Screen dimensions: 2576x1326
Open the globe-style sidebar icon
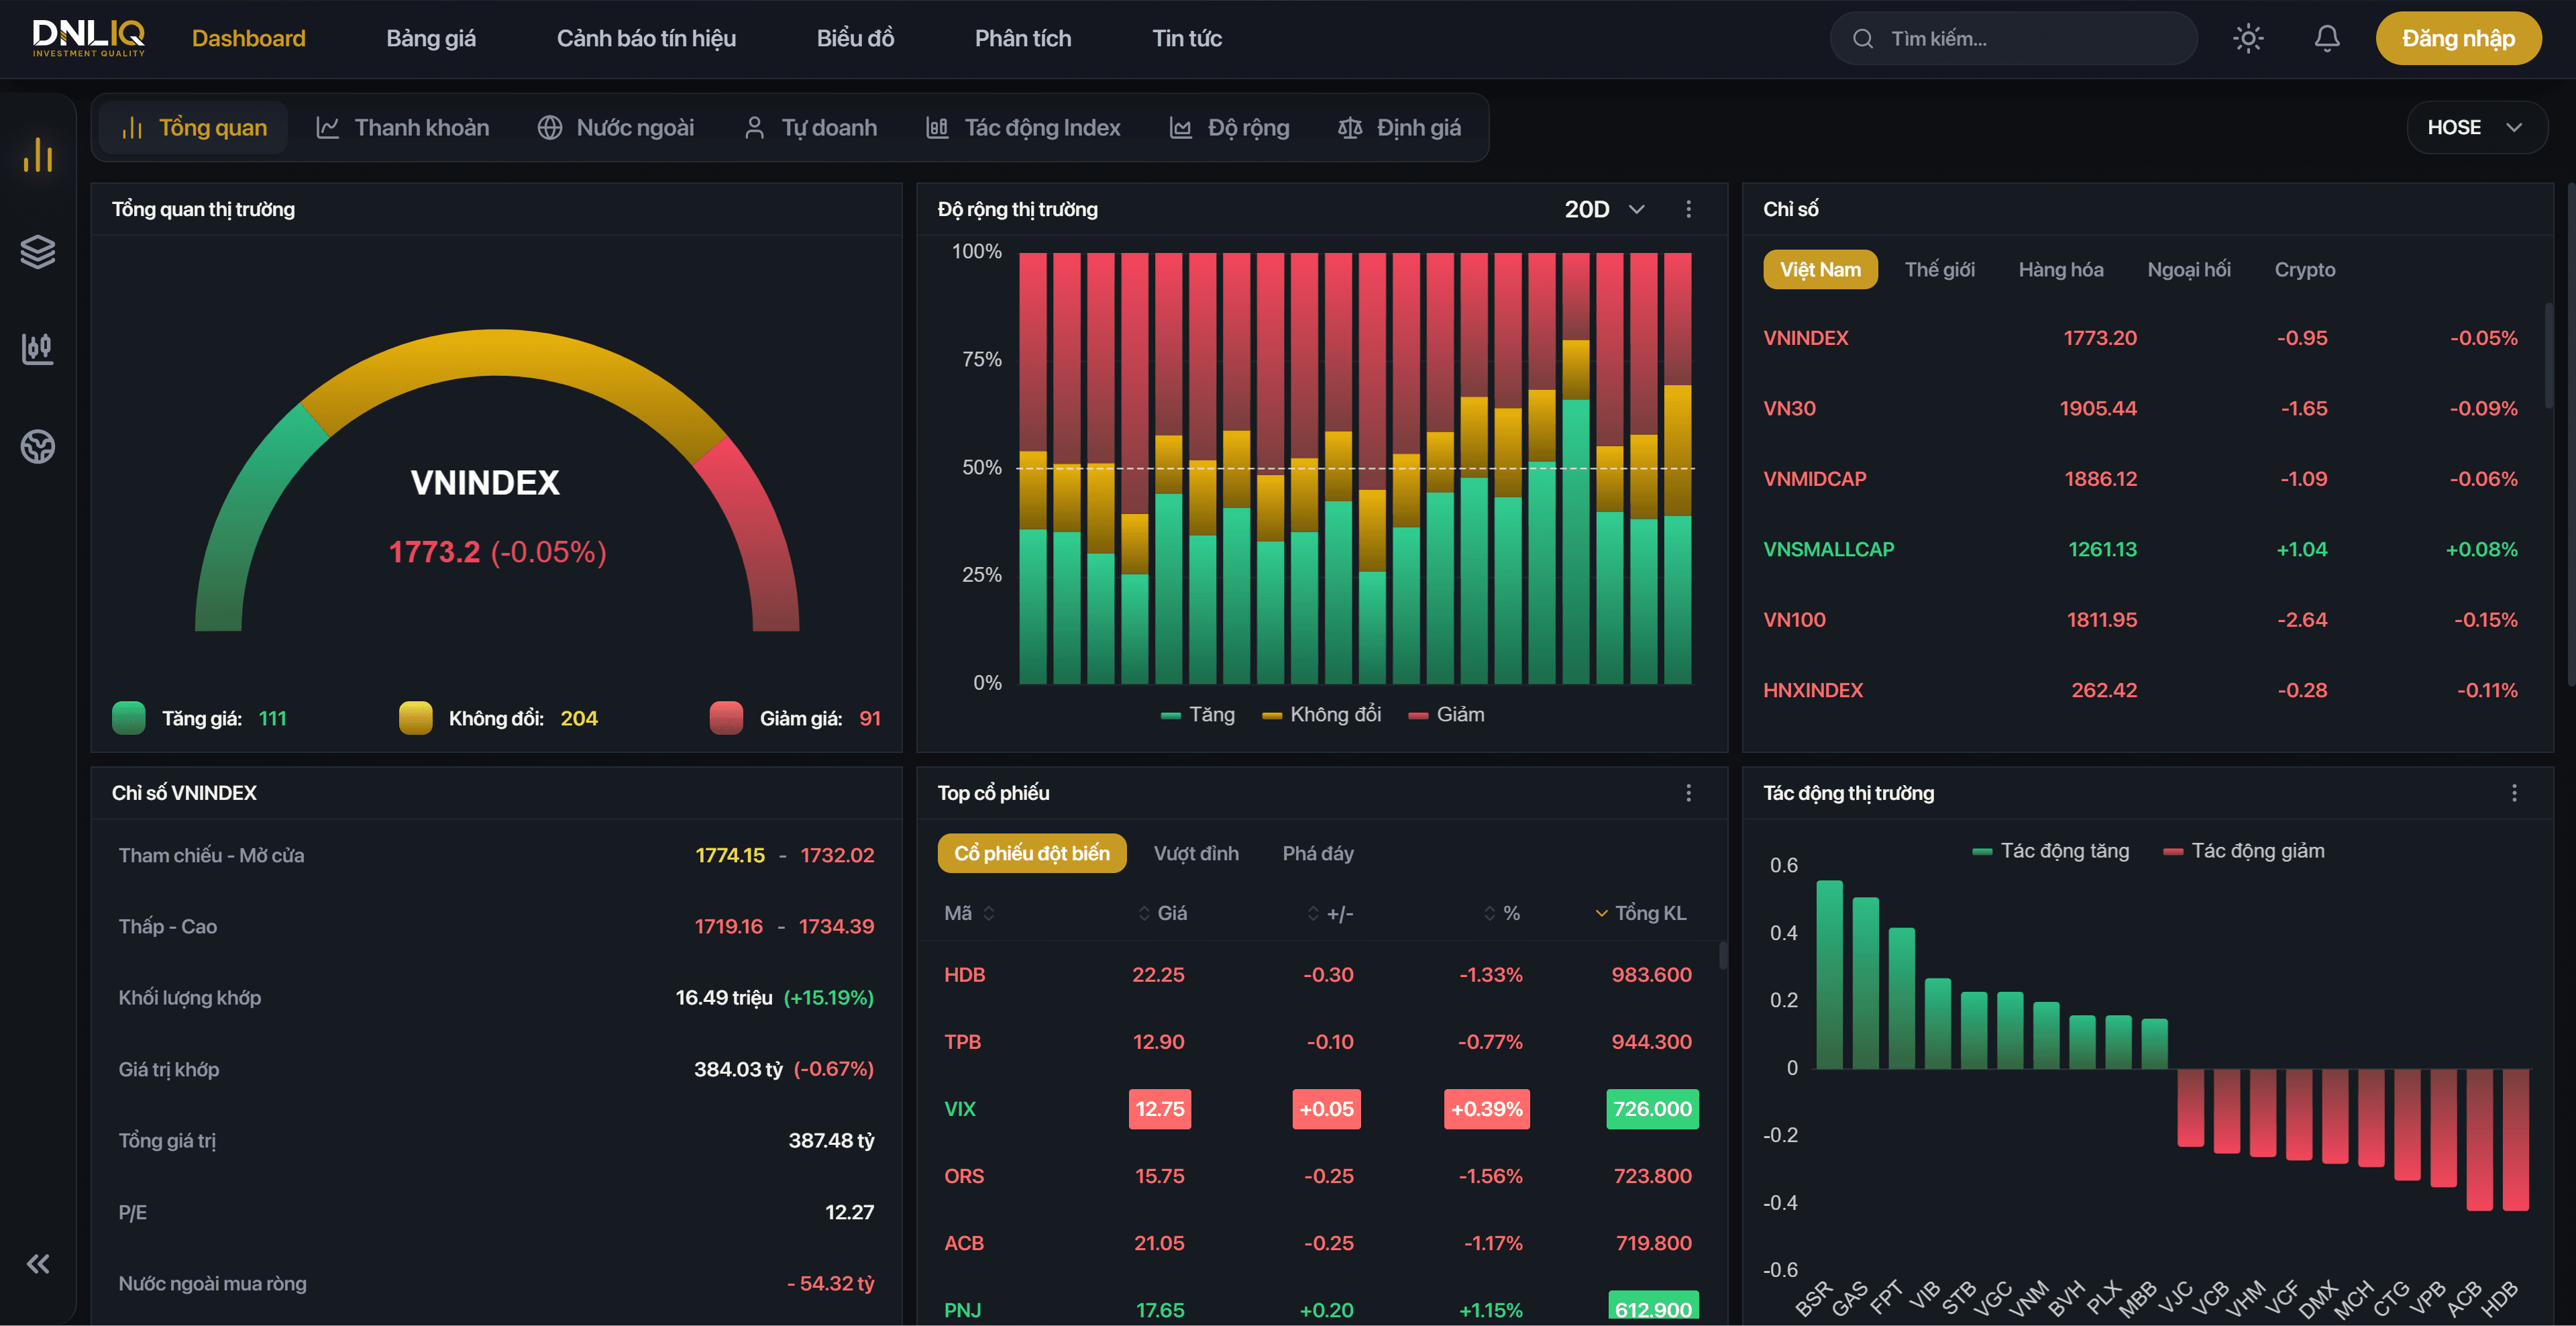(x=38, y=446)
